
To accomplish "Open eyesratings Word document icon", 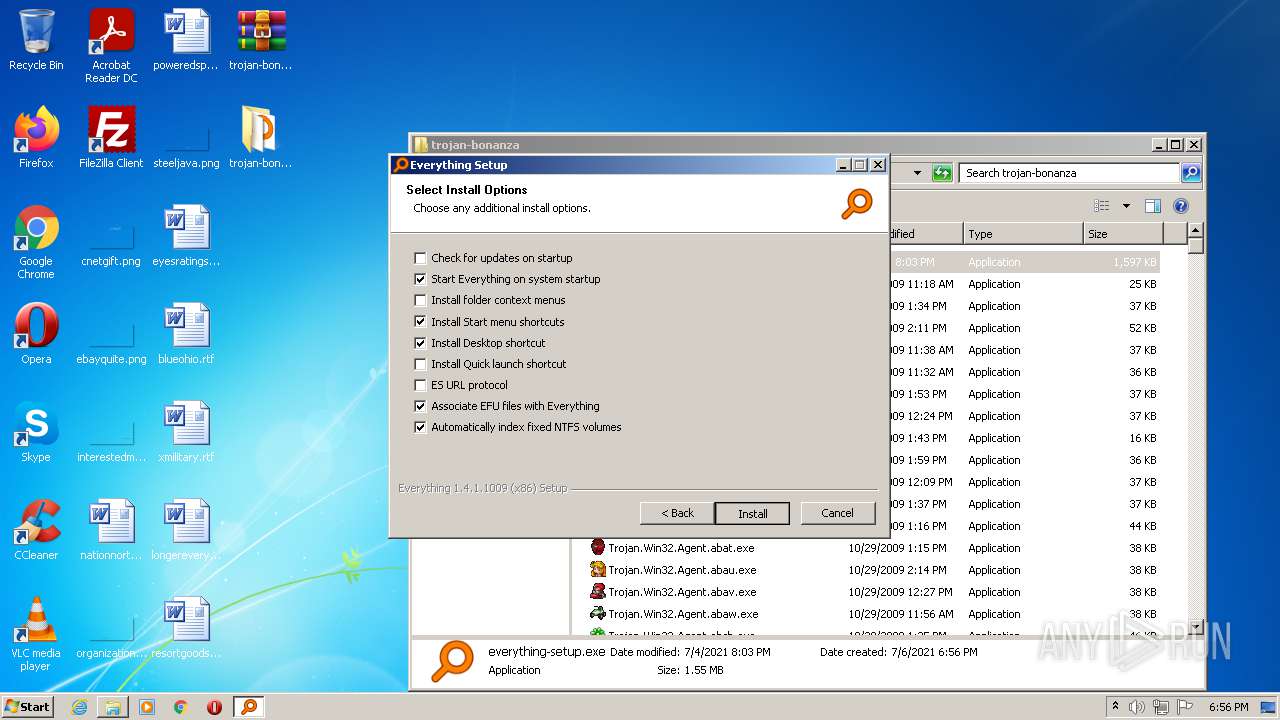I will pyautogui.click(x=186, y=236).
